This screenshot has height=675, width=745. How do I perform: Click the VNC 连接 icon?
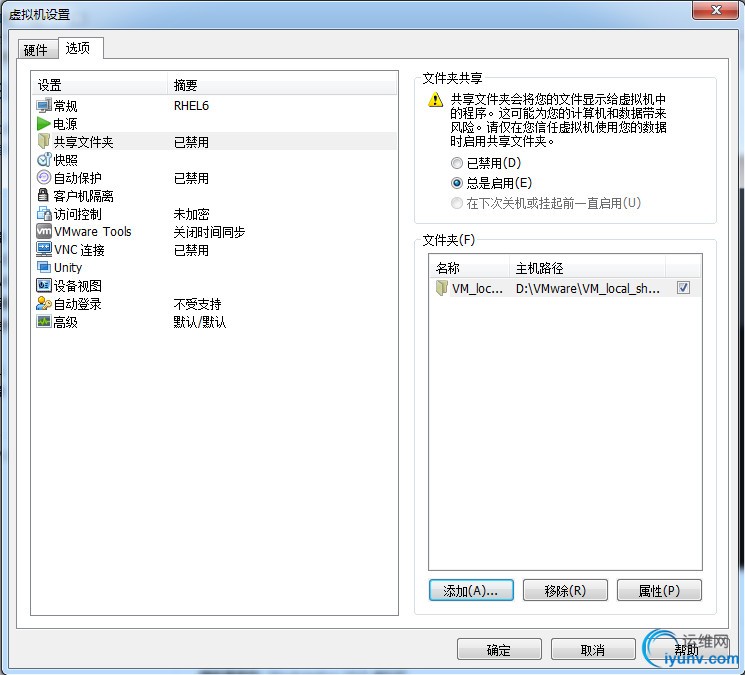[44, 249]
